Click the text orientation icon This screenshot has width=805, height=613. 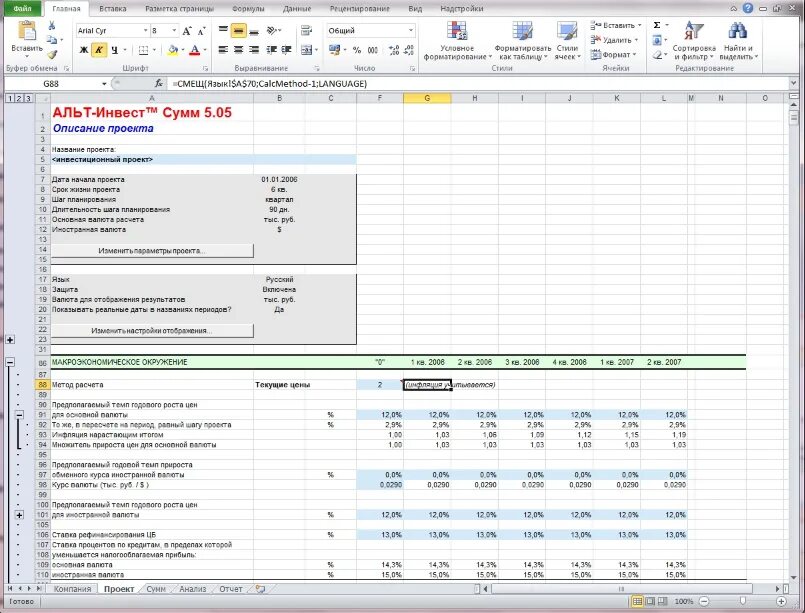[x=273, y=30]
